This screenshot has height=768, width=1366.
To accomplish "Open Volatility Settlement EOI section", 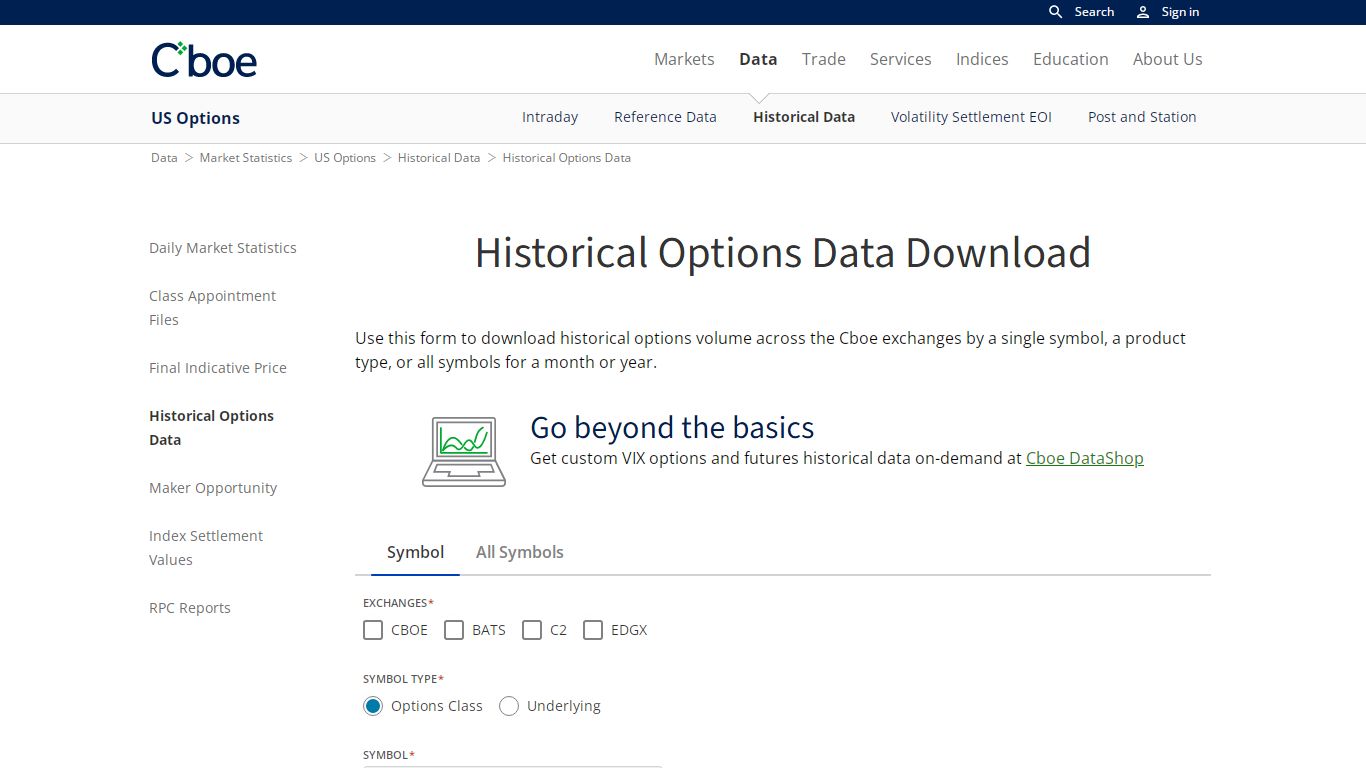I will point(971,117).
